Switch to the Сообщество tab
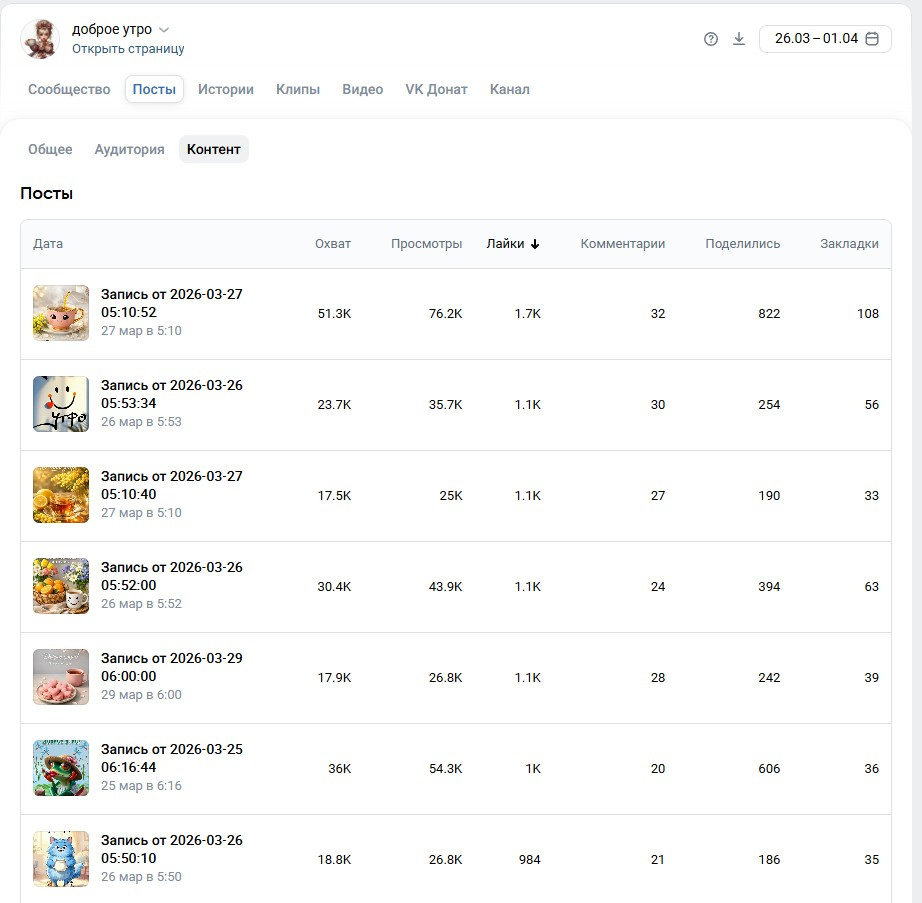The height and width of the screenshot is (903, 922). (x=69, y=89)
